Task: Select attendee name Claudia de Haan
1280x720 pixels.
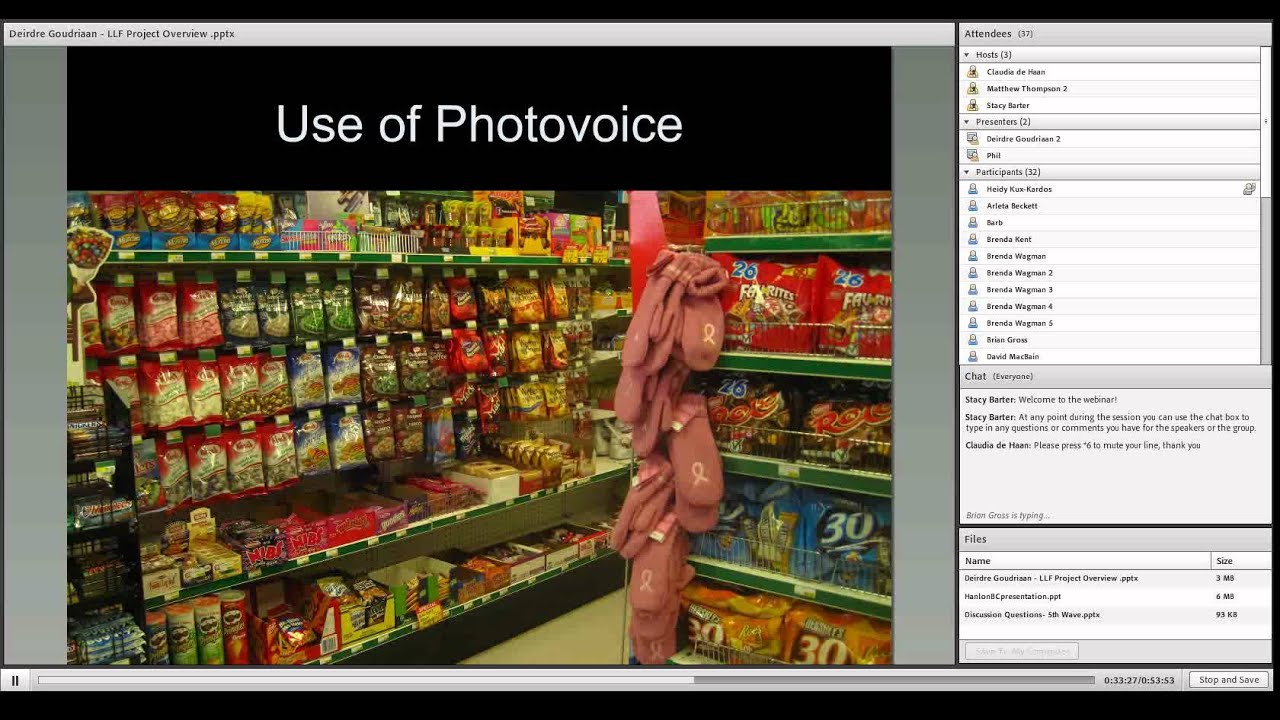Action: click(1015, 72)
